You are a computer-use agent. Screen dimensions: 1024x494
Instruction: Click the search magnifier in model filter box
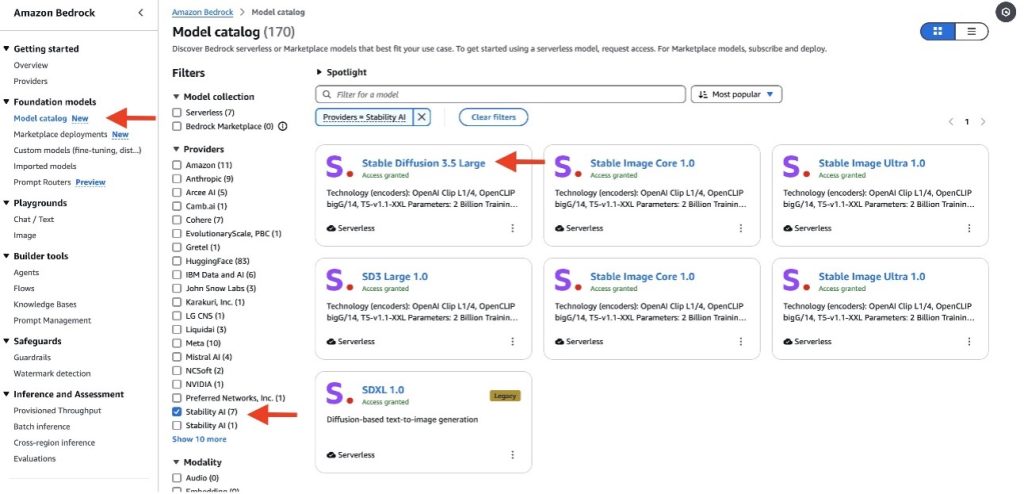[327, 95]
